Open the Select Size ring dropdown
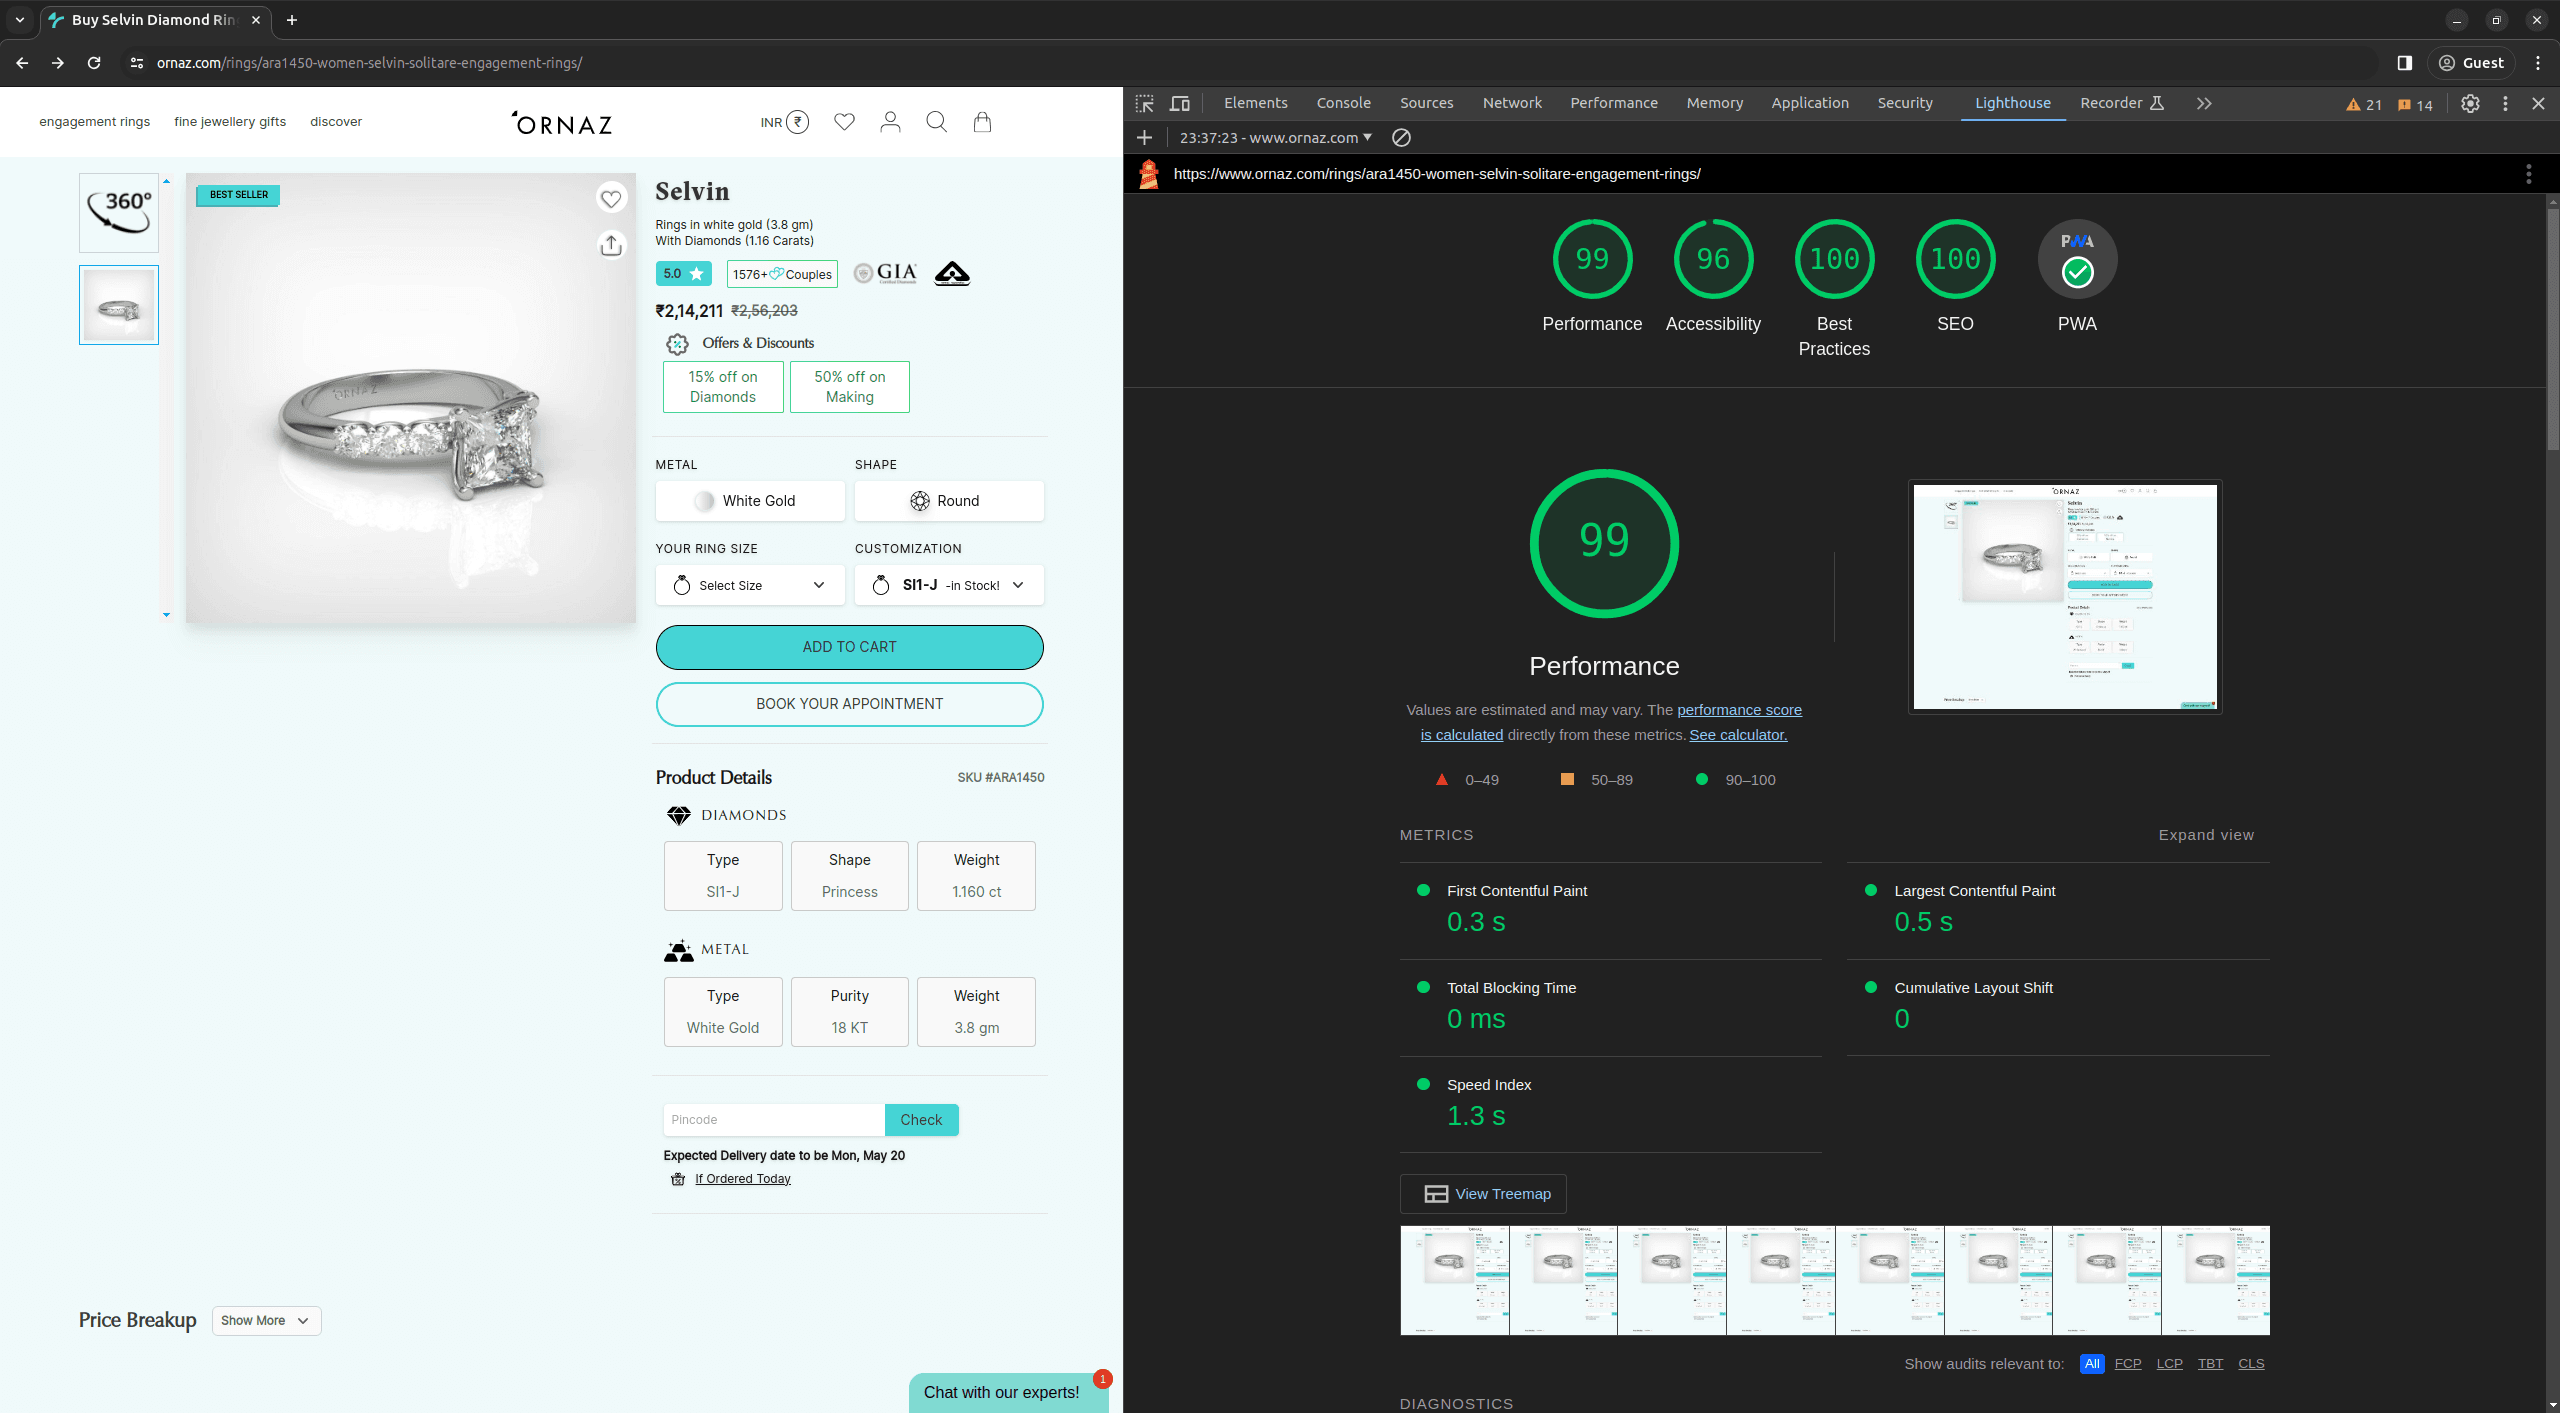 click(x=750, y=585)
